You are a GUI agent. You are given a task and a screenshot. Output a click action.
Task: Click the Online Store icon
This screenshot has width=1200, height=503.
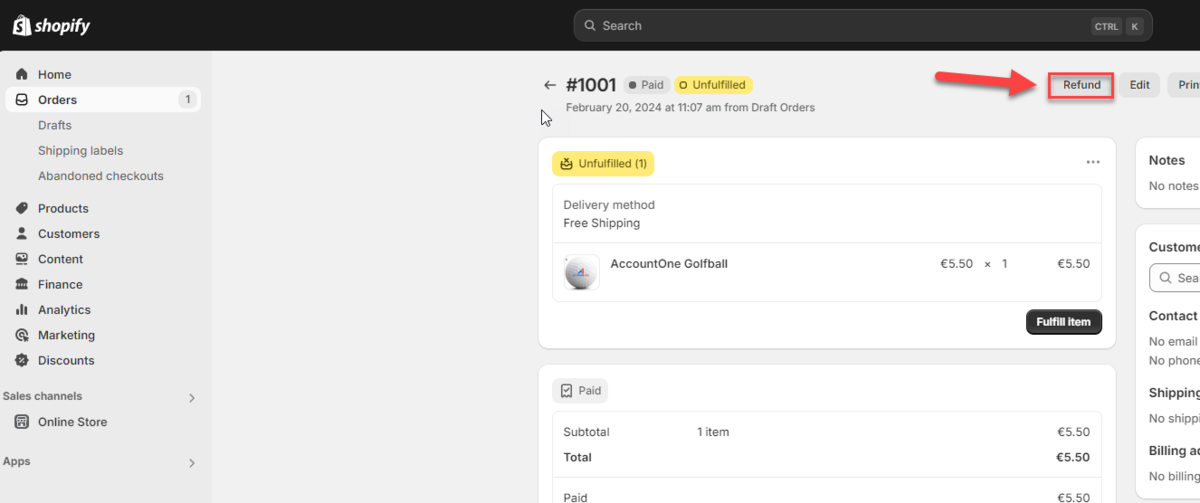click(22, 422)
